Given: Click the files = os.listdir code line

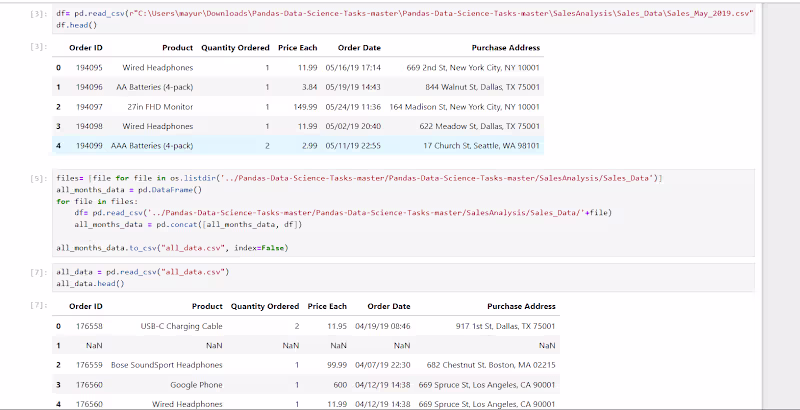Looking at the screenshot, I should coord(359,178).
